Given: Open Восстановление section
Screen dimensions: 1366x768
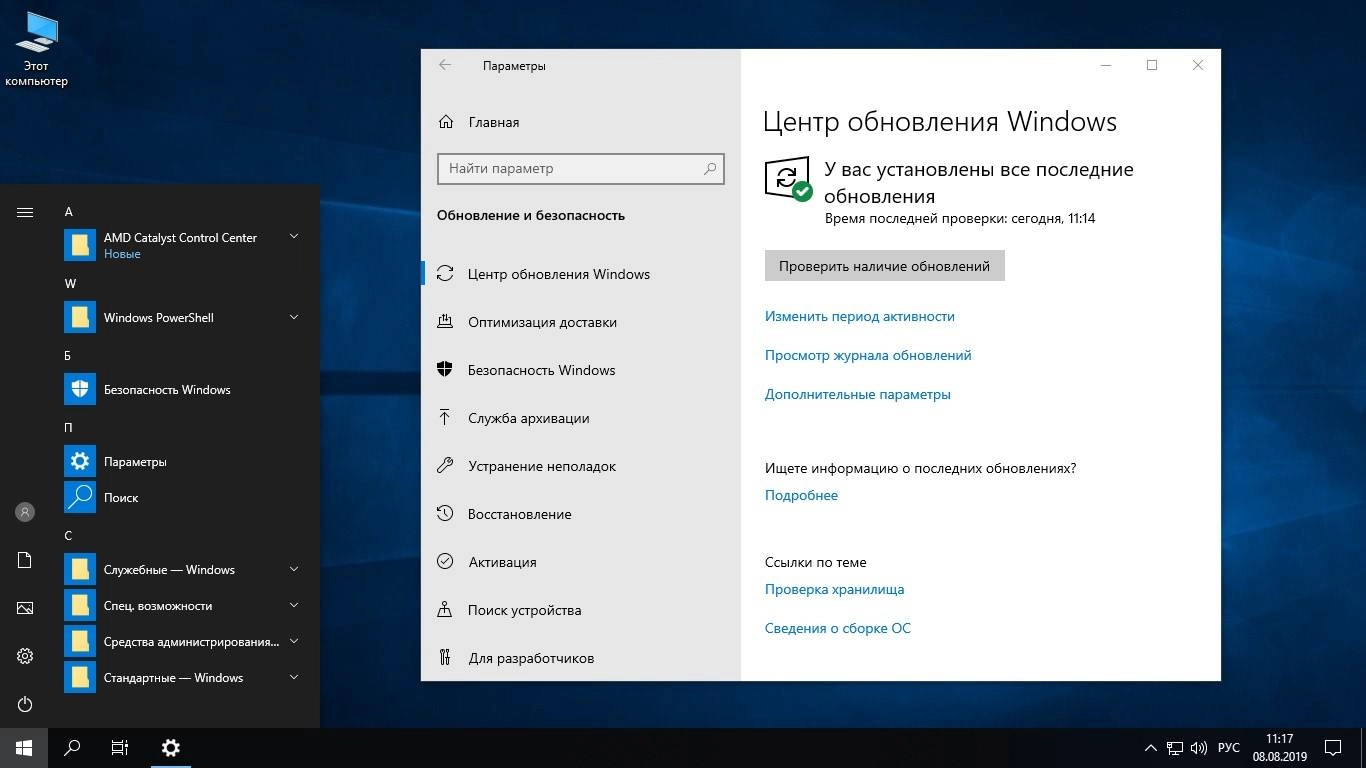Looking at the screenshot, I should coord(581,514).
